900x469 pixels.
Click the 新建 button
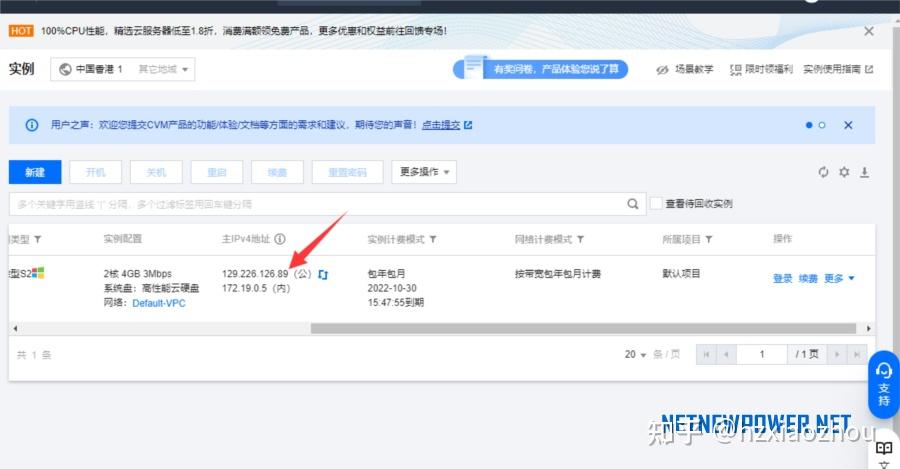click(x=35, y=172)
